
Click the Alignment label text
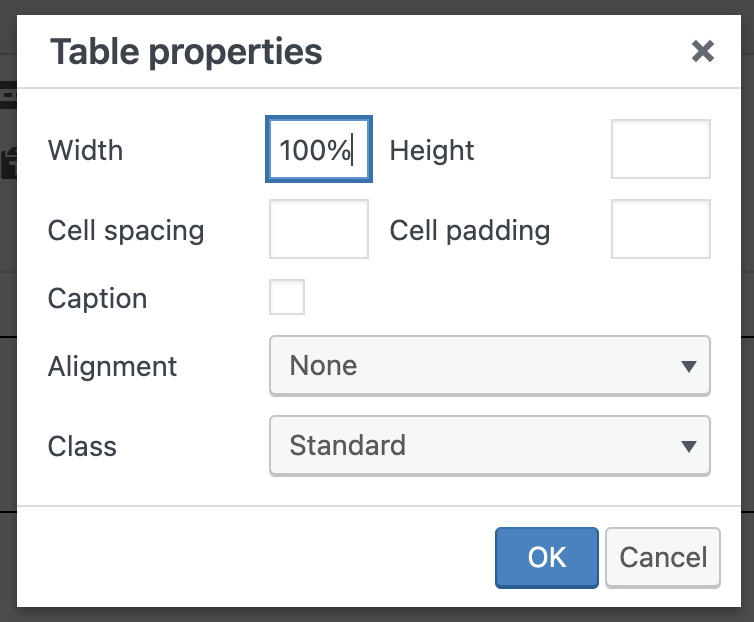(x=112, y=366)
